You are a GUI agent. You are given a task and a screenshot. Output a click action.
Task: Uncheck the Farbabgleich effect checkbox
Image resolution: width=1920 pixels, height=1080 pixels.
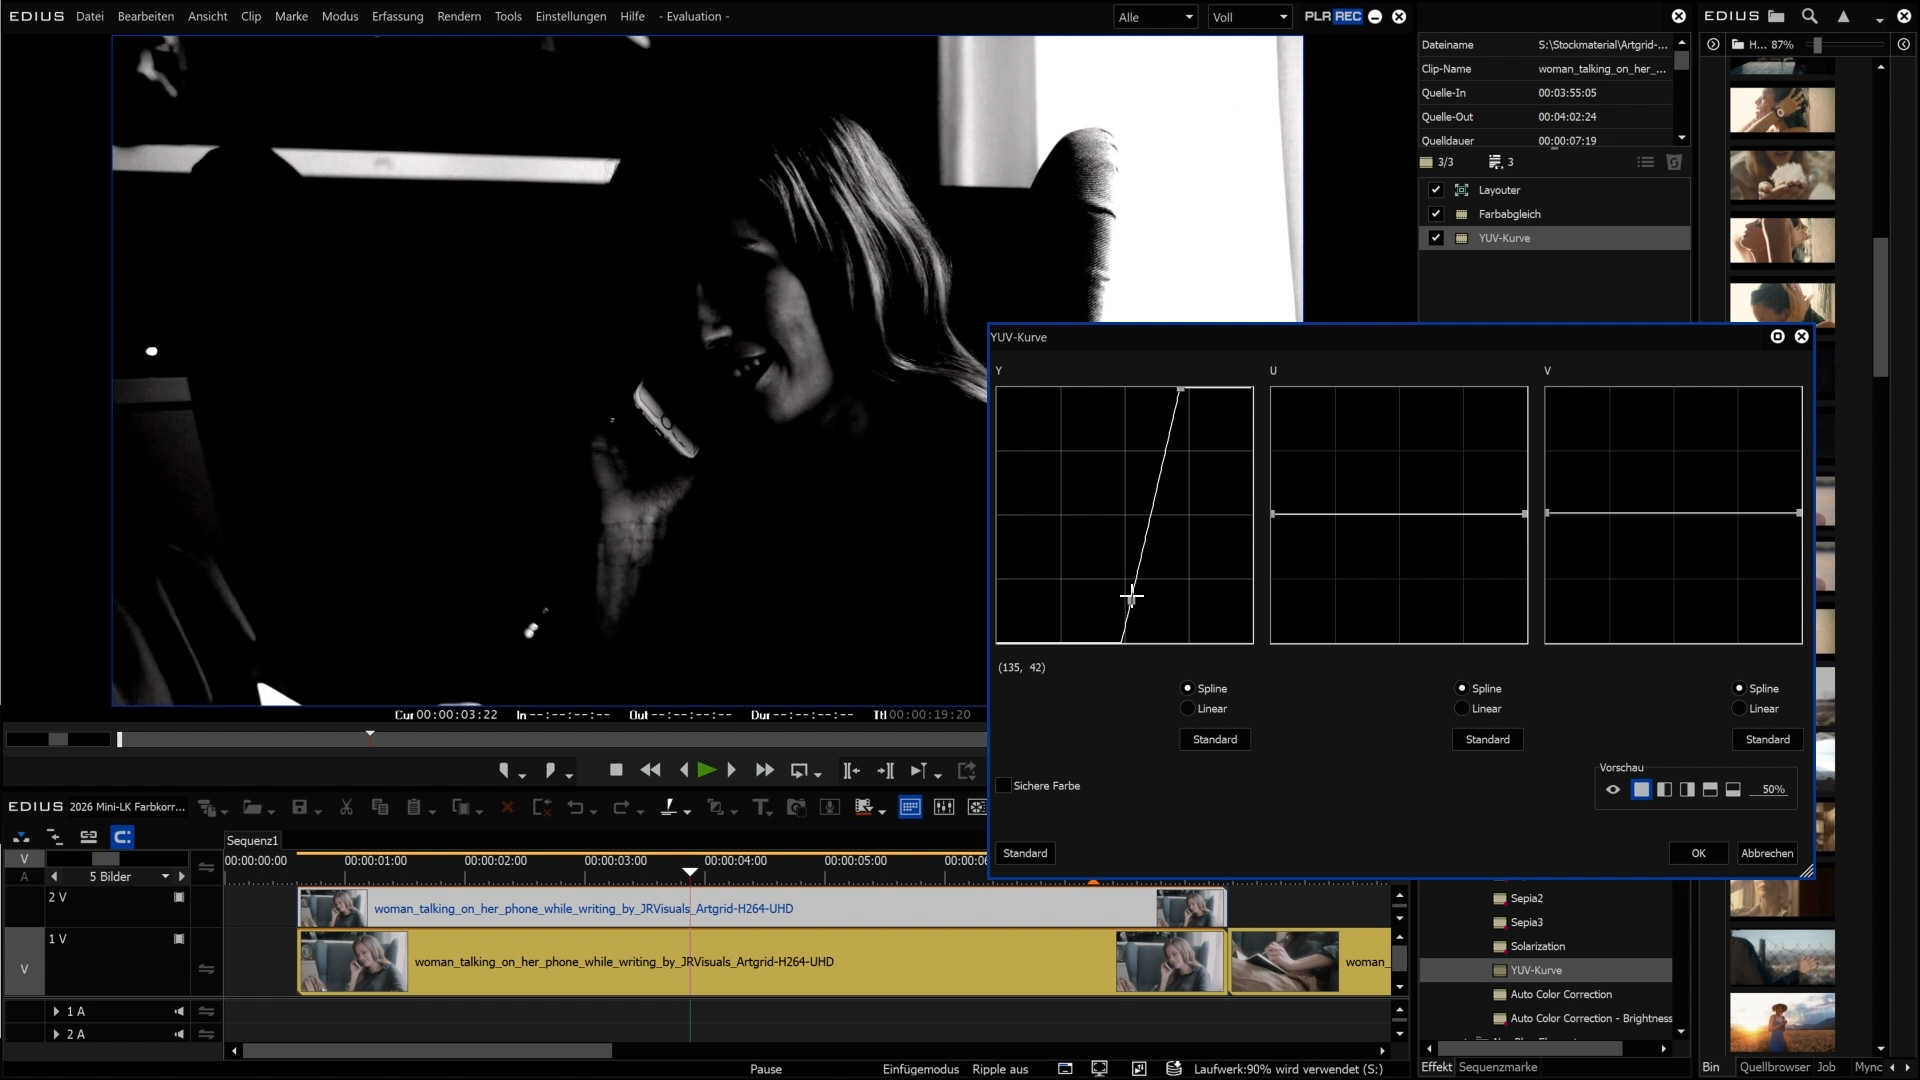[1436, 214]
